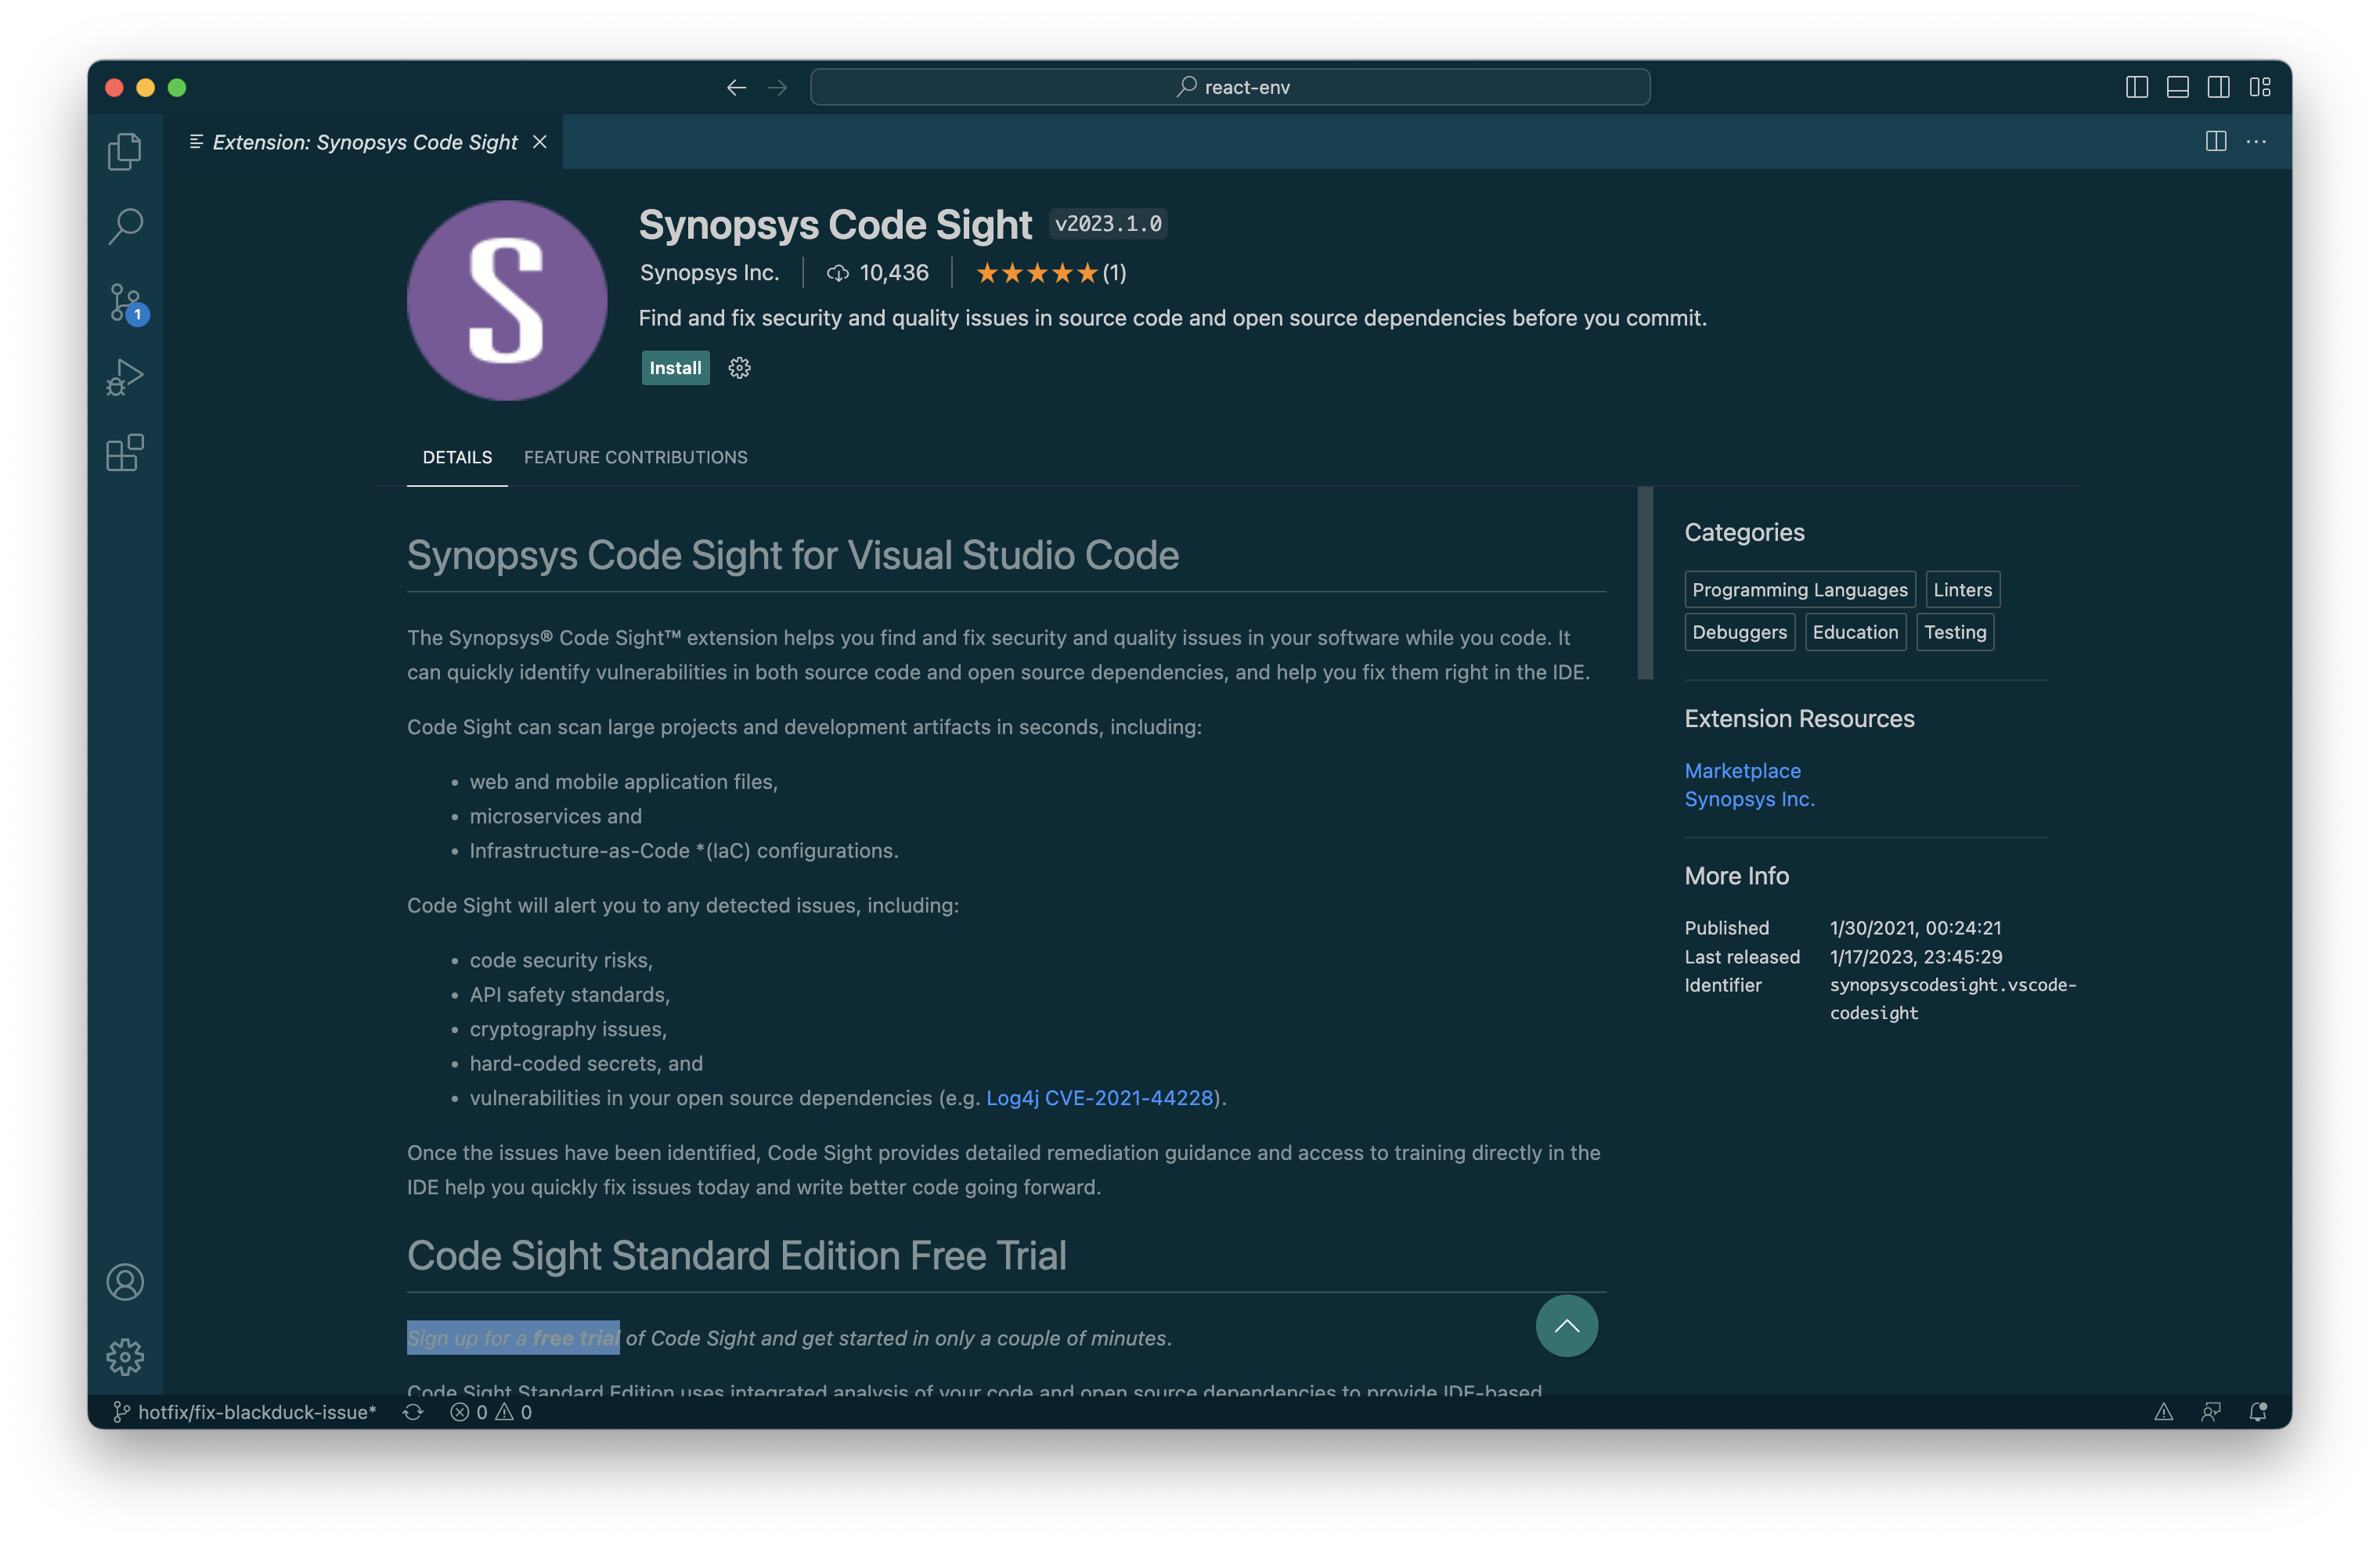Install the Synopsys Code Sight extension
Viewport: 2380px width, 1545px height.
pos(675,367)
